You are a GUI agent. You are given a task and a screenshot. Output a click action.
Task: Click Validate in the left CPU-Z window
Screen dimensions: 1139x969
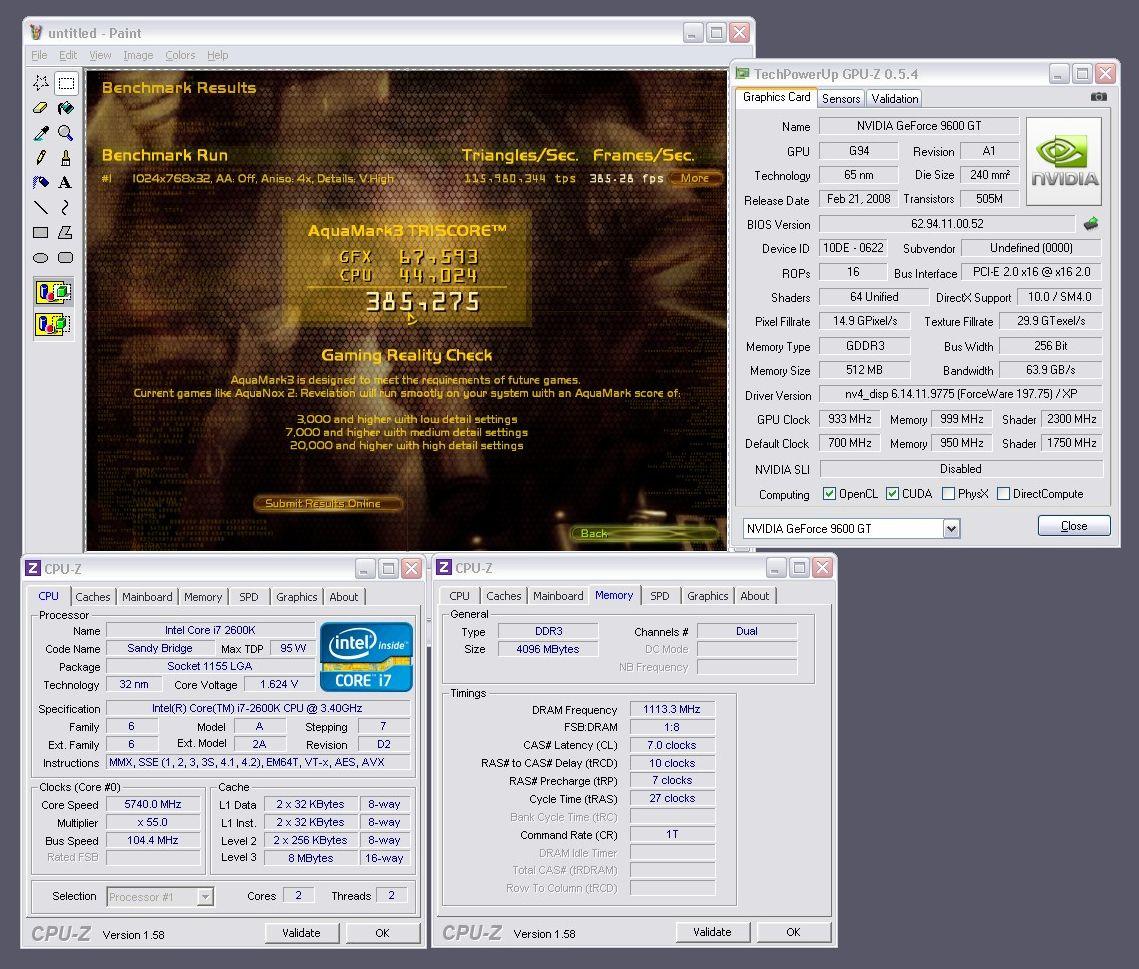pos(301,933)
